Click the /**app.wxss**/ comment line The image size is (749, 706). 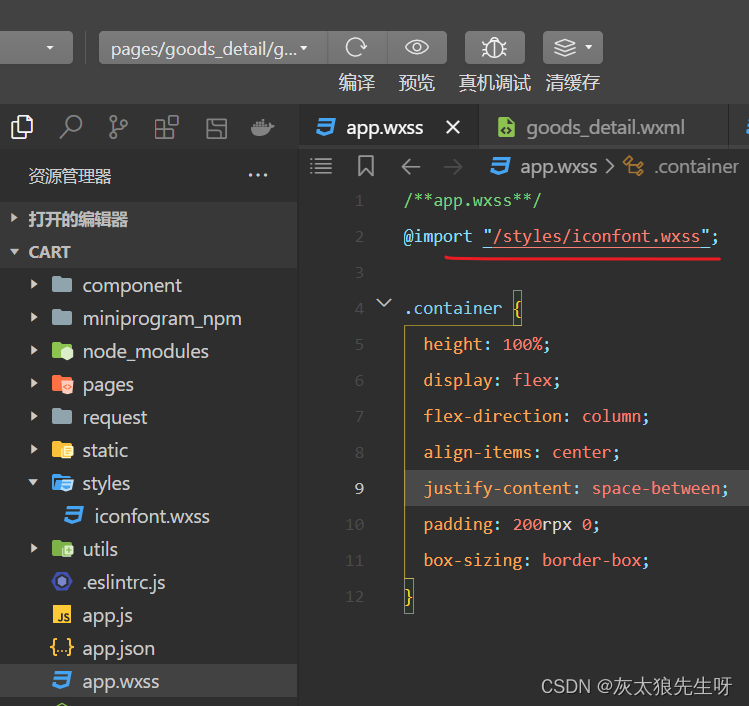click(472, 201)
